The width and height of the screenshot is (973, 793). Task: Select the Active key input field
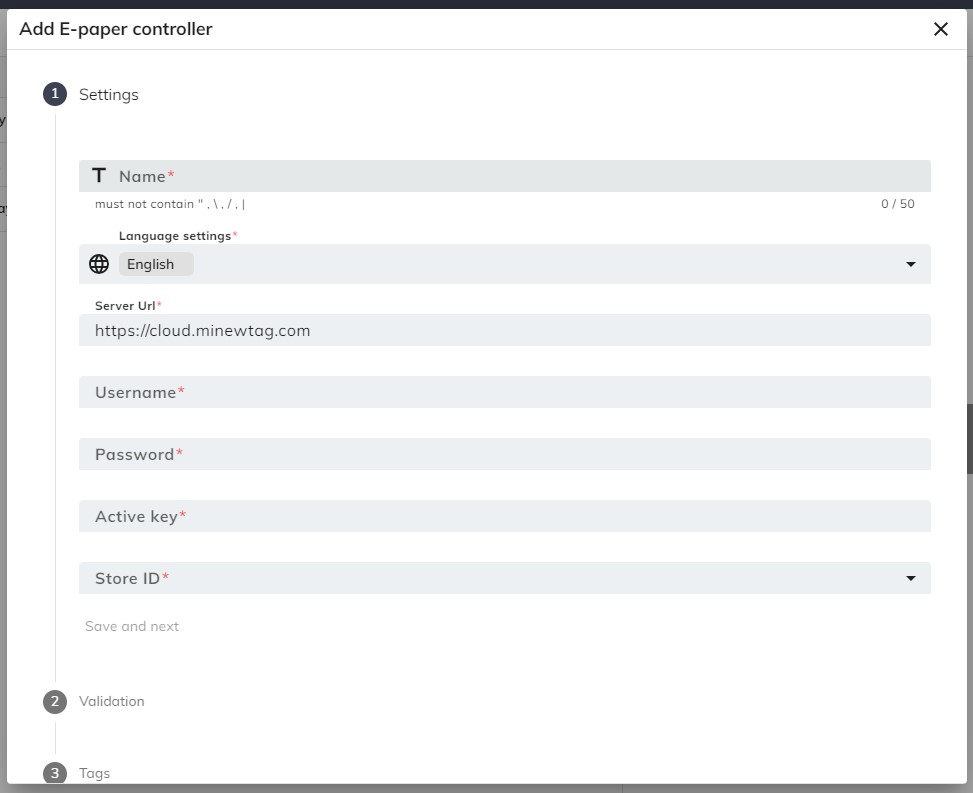tap(504, 516)
